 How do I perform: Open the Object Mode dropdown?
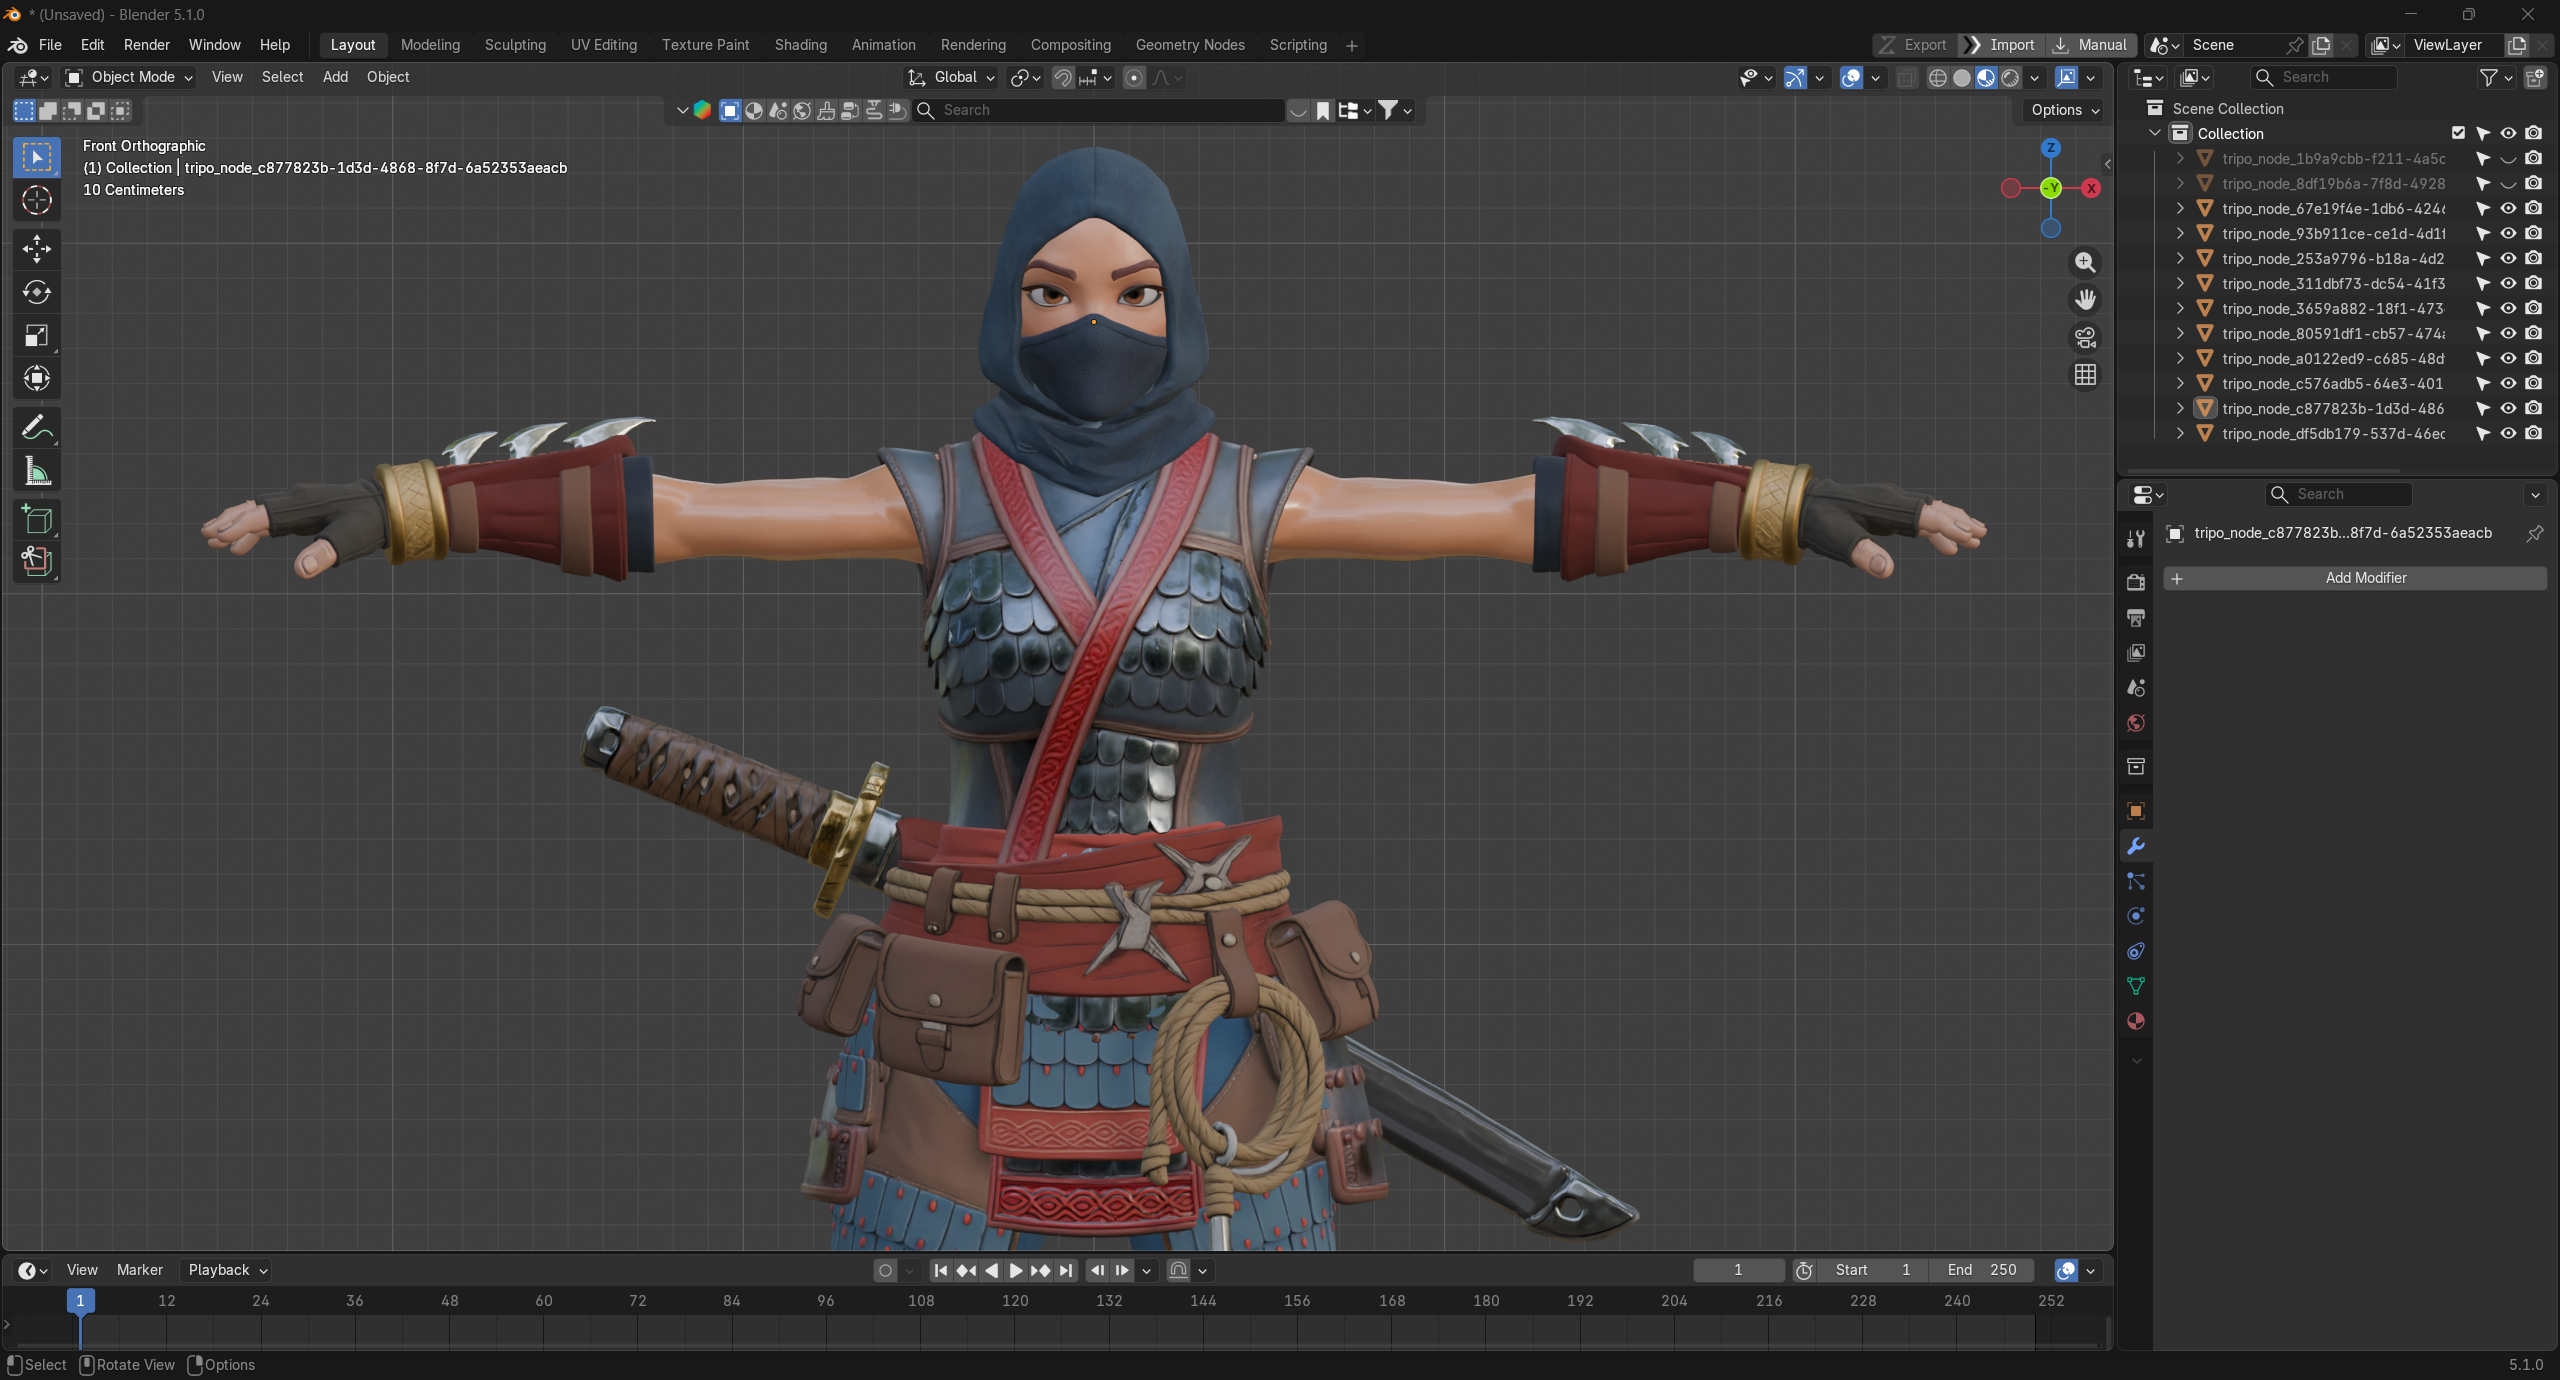[x=129, y=77]
